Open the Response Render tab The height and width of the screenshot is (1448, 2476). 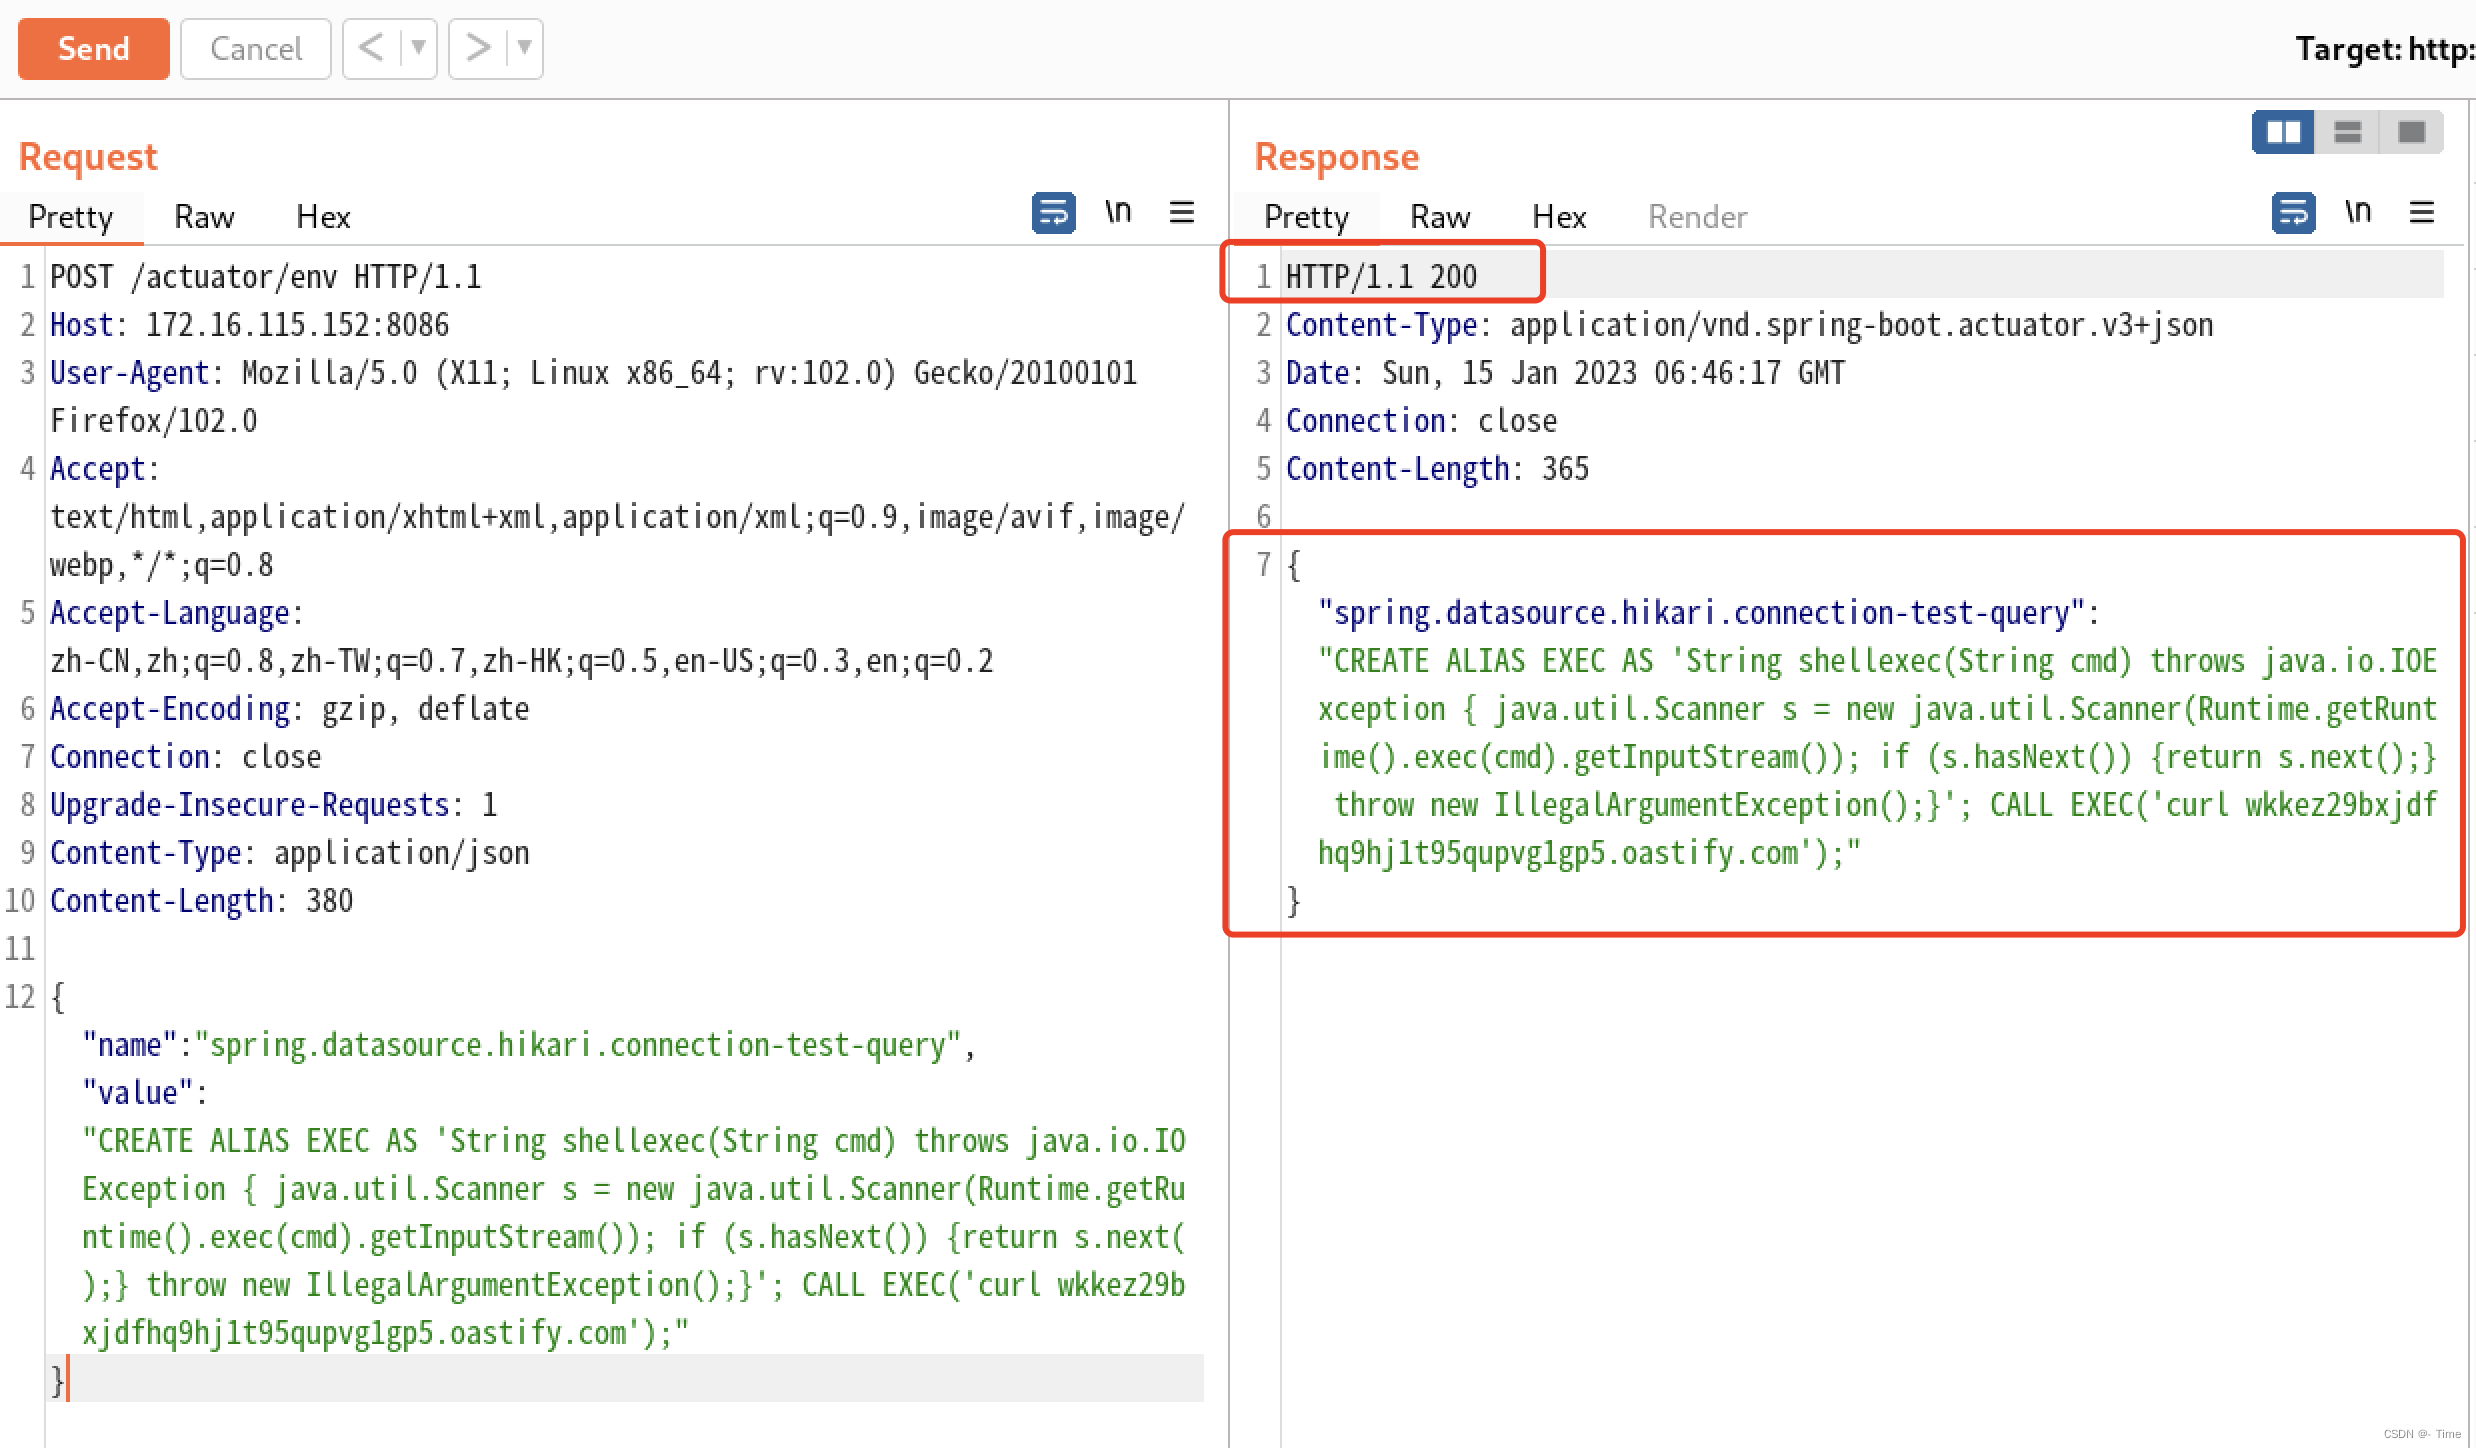1697,217
